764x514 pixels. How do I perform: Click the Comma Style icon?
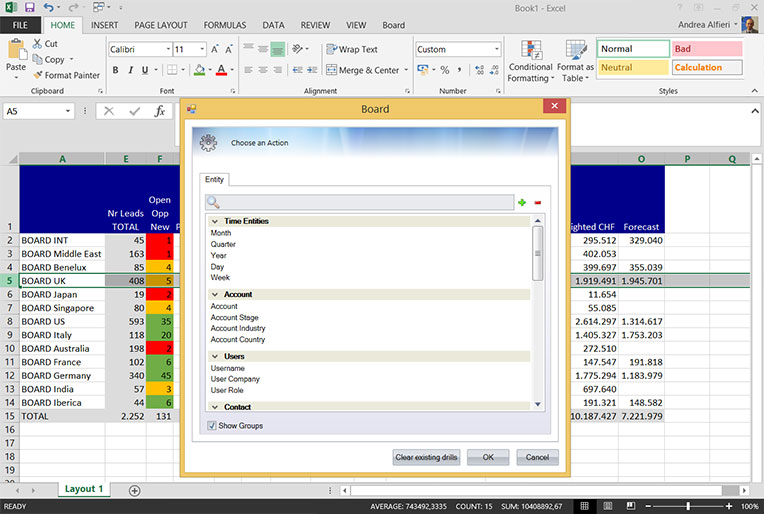[x=459, y=70]
